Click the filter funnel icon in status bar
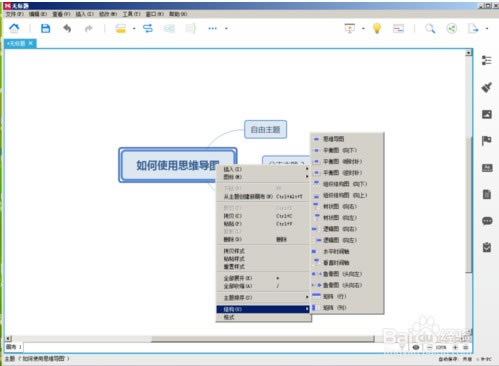Screen dimensions: 499x366 tap(402, 347)
